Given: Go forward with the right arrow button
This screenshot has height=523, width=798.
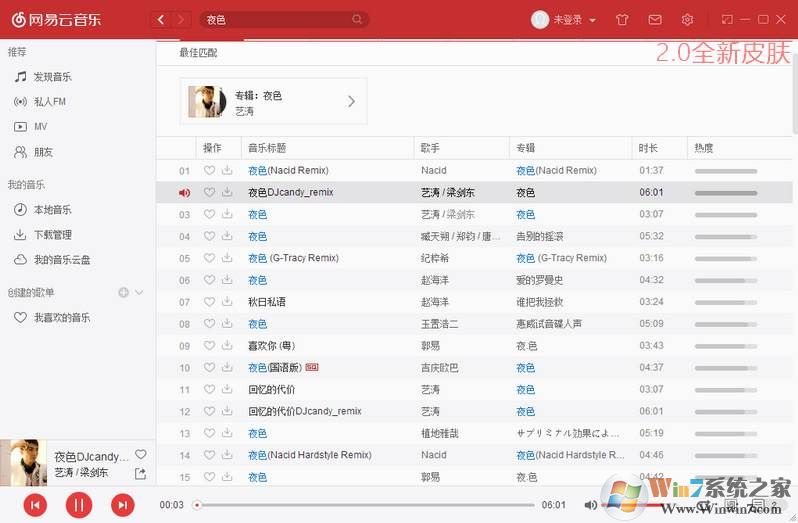Looking at the screenshot, I should 181,20.
